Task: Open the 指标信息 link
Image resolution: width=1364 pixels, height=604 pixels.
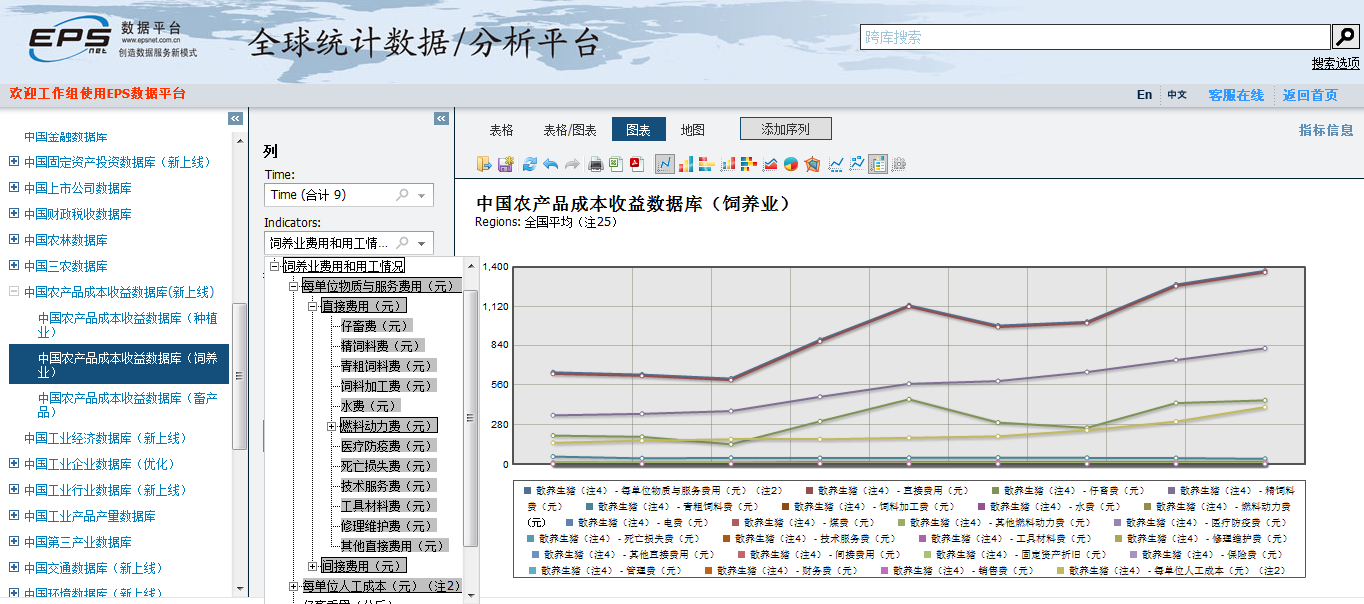Action: (1326, 130)
